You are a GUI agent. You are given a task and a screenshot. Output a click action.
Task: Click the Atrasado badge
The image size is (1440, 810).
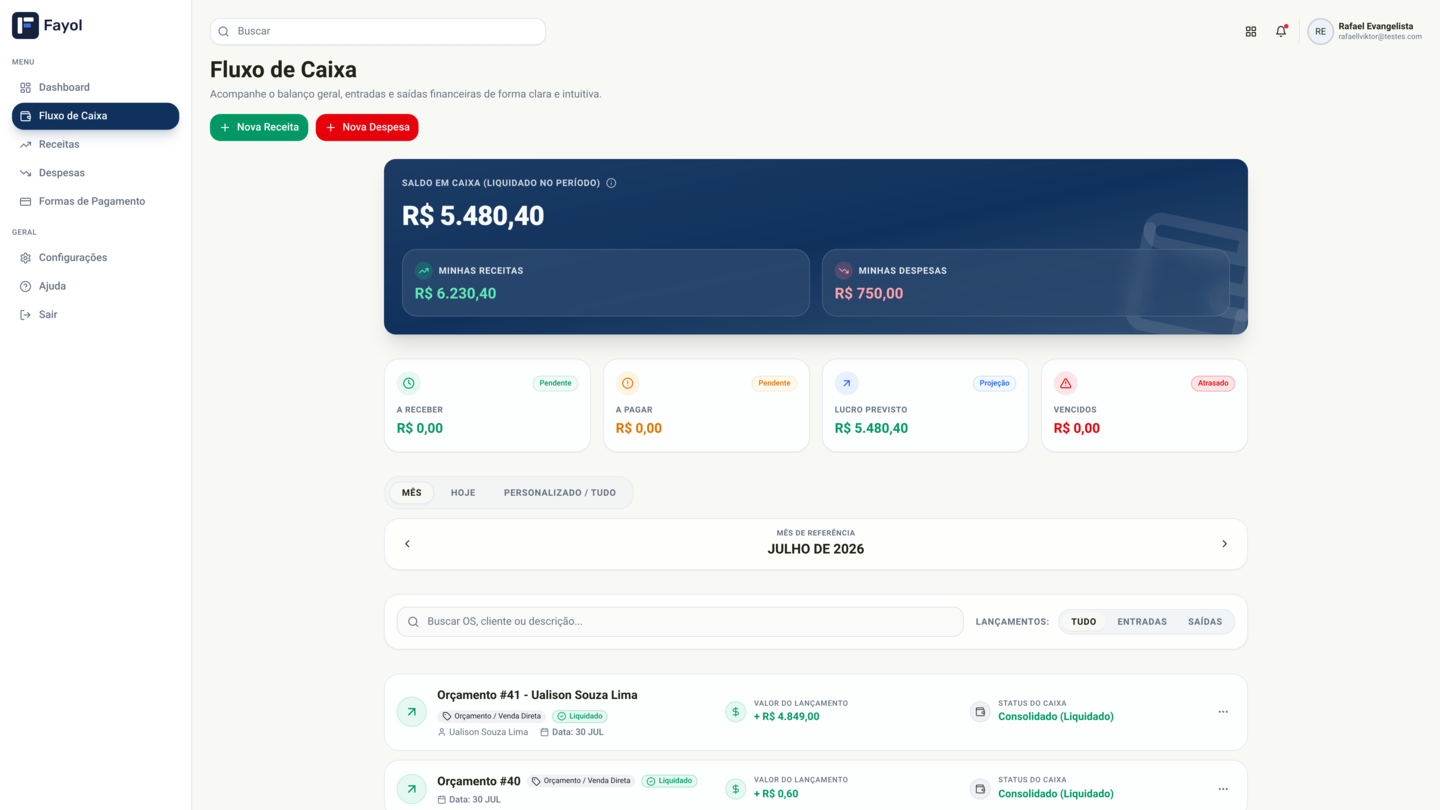(1213, 383)
